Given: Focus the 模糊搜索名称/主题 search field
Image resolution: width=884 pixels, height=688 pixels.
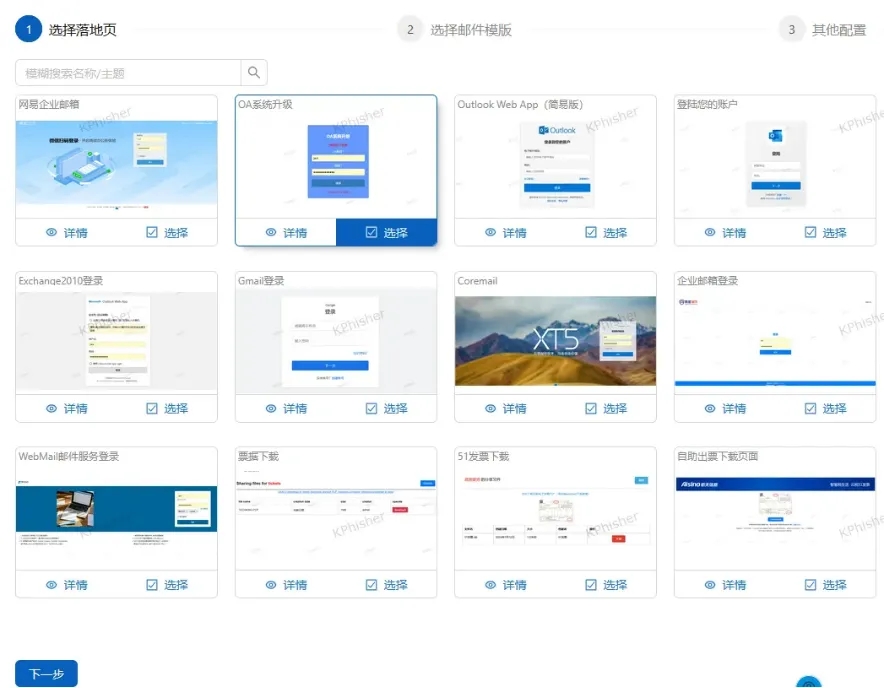Looking at the screenshot, I should (x=128, y=73).
